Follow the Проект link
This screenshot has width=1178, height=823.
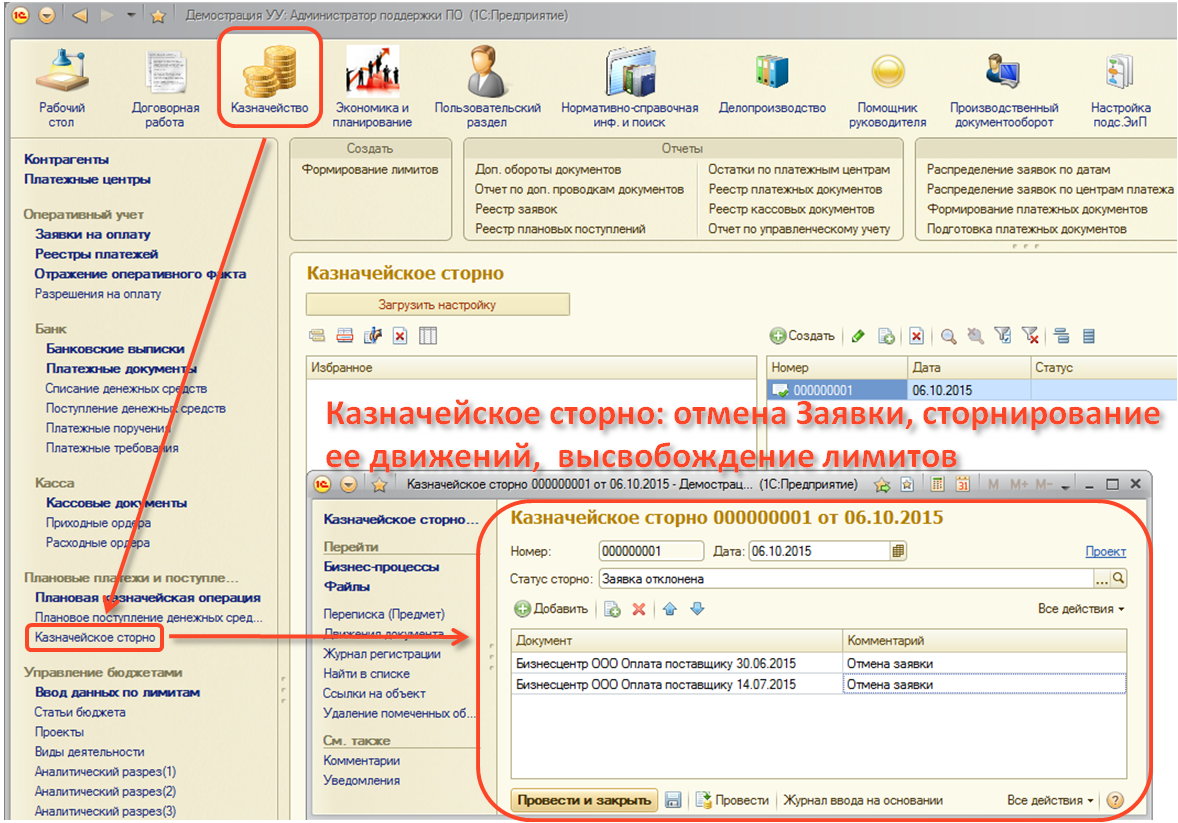pos(1105,551)
